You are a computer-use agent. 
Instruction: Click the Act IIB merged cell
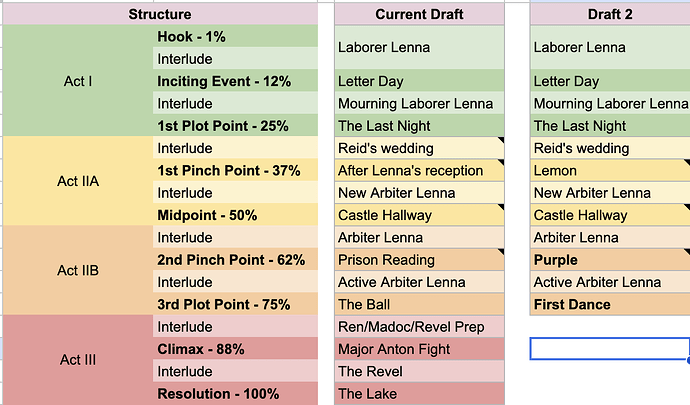[77, 270]
